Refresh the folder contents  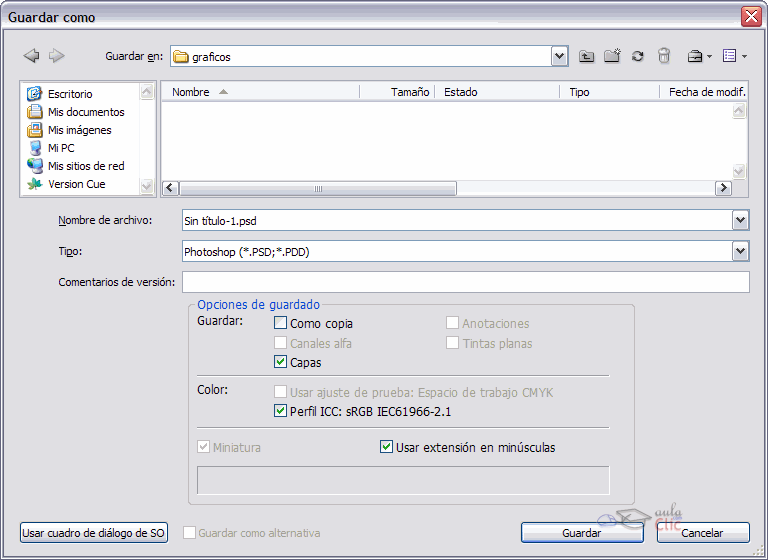(637, 57)
